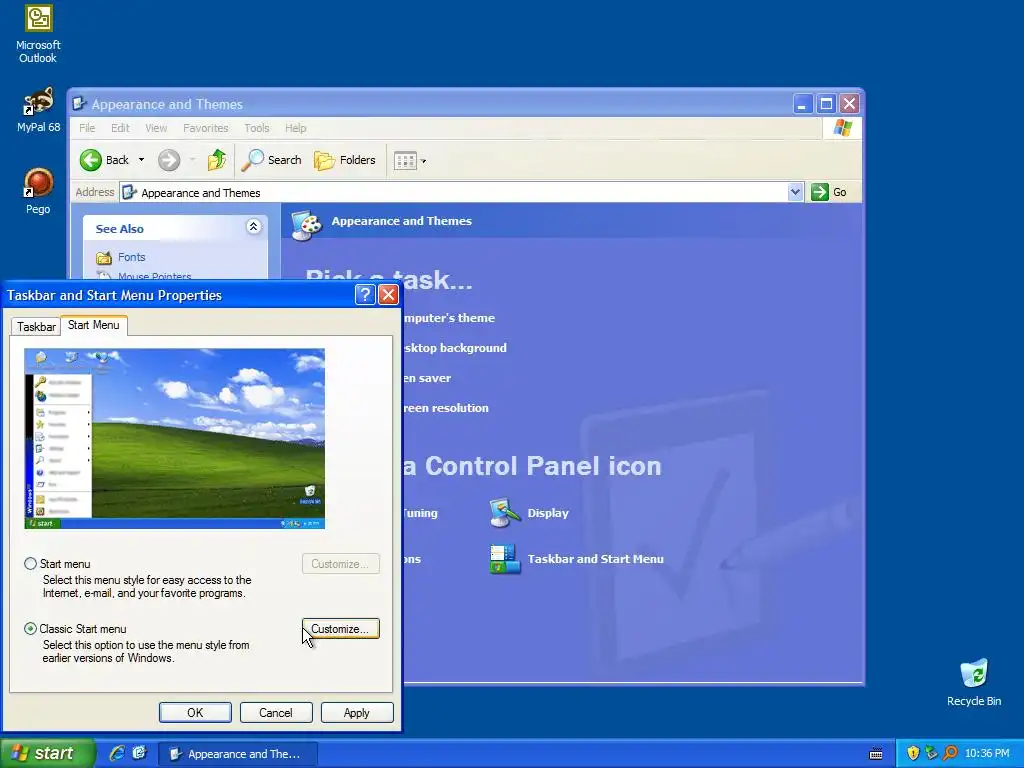Open the desktop background task link

click(x=455, y=348)
